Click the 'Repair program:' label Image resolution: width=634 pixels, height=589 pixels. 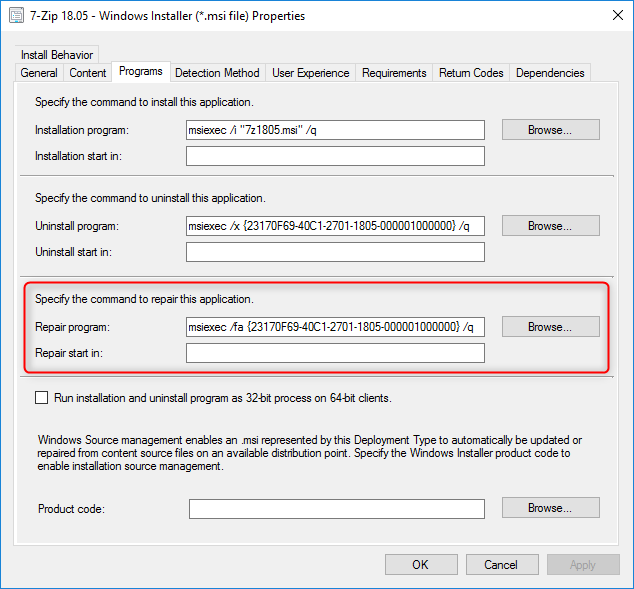pyautogui.click(x=72, y=327)
